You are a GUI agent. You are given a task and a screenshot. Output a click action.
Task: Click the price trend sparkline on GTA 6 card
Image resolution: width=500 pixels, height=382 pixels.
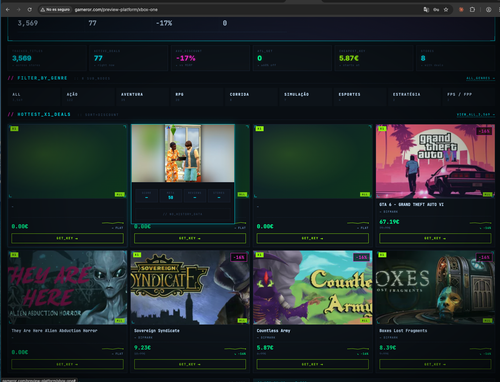click(x=480, y=223)
